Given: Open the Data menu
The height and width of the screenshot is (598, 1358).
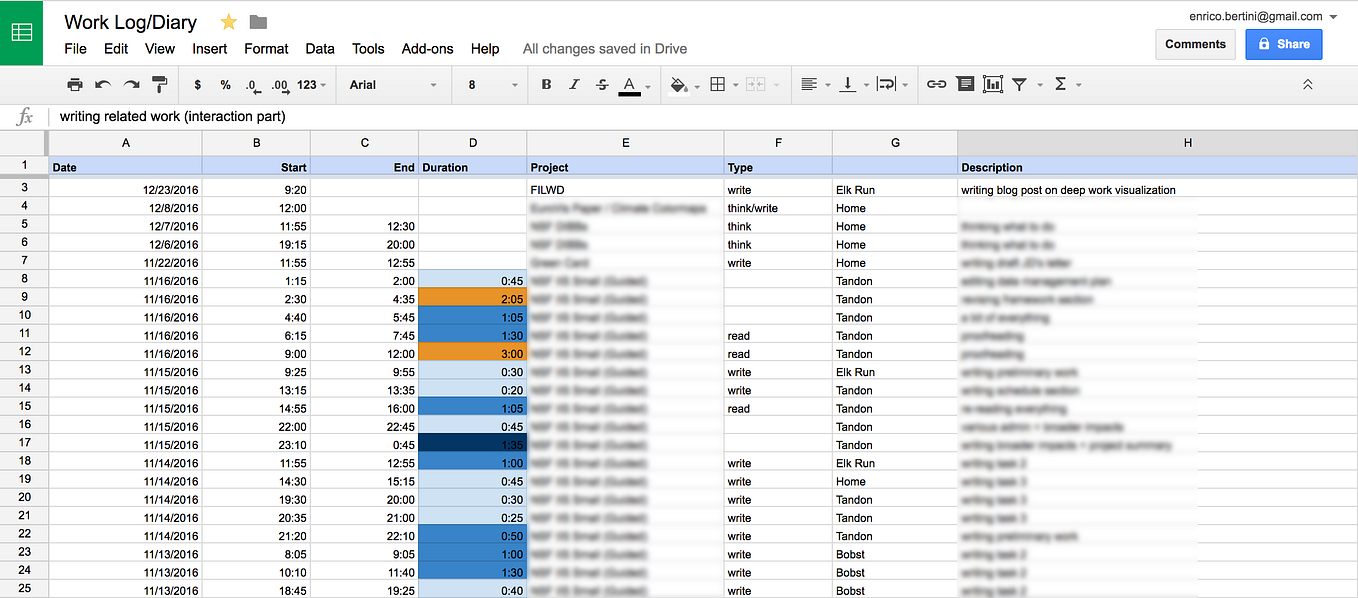Looking at the screenshot, I should (x=320, y=48).
